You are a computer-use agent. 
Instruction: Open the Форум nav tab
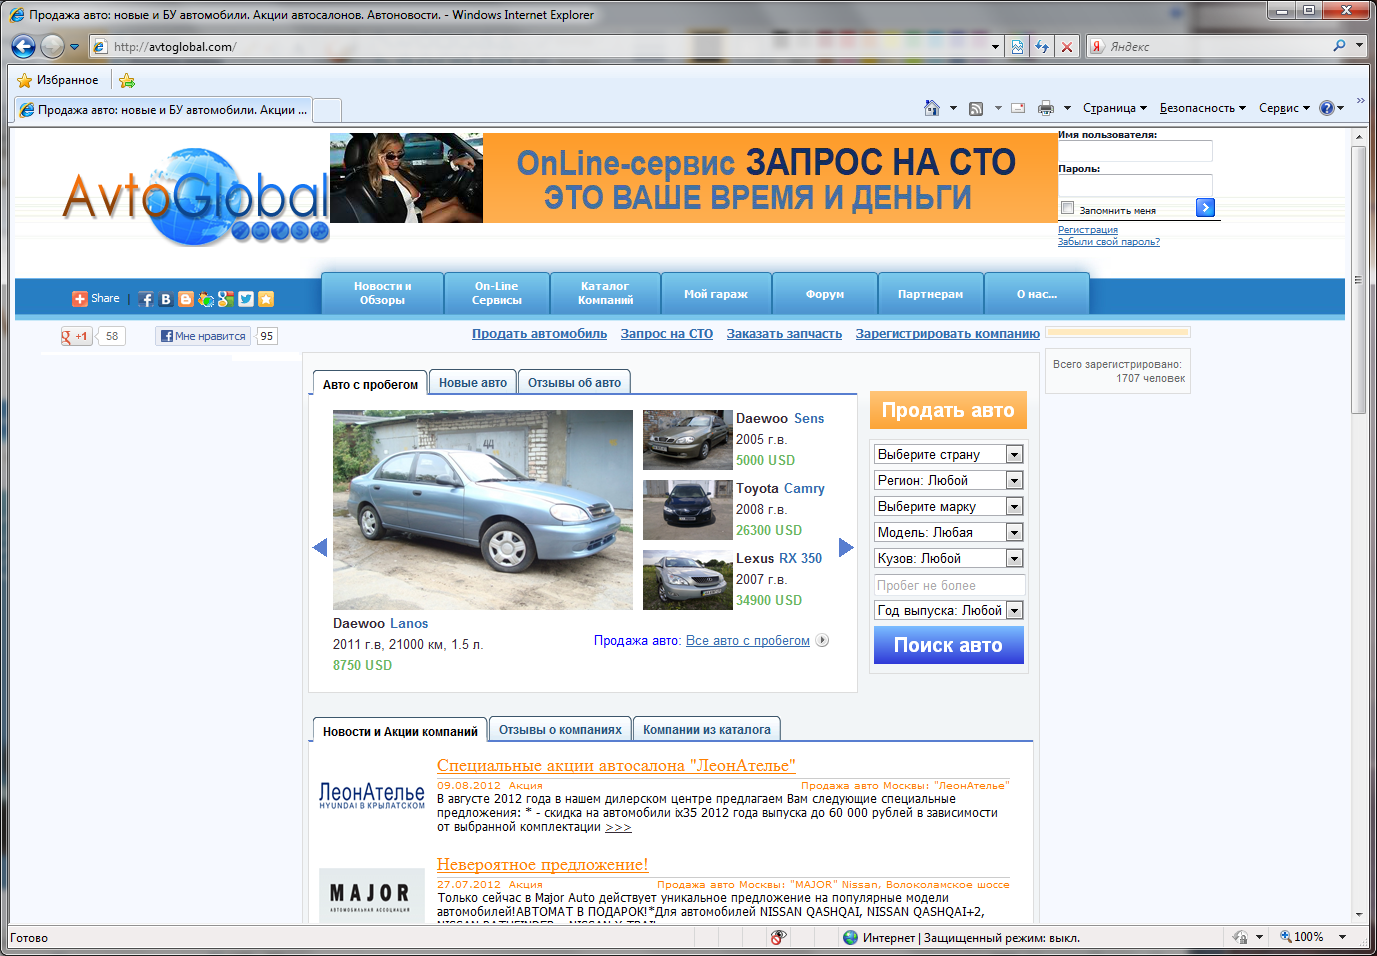pyautogui.click(x=825, y=294)
